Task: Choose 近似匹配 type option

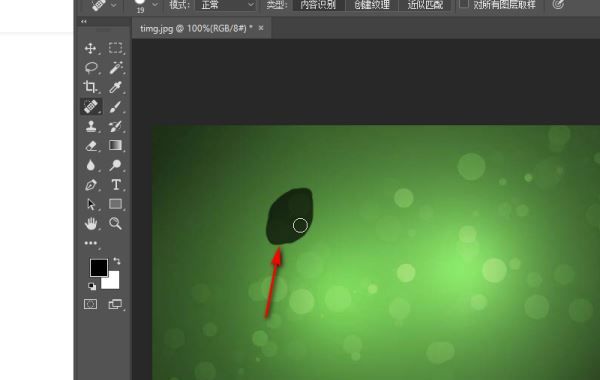Action: (425, 5)
